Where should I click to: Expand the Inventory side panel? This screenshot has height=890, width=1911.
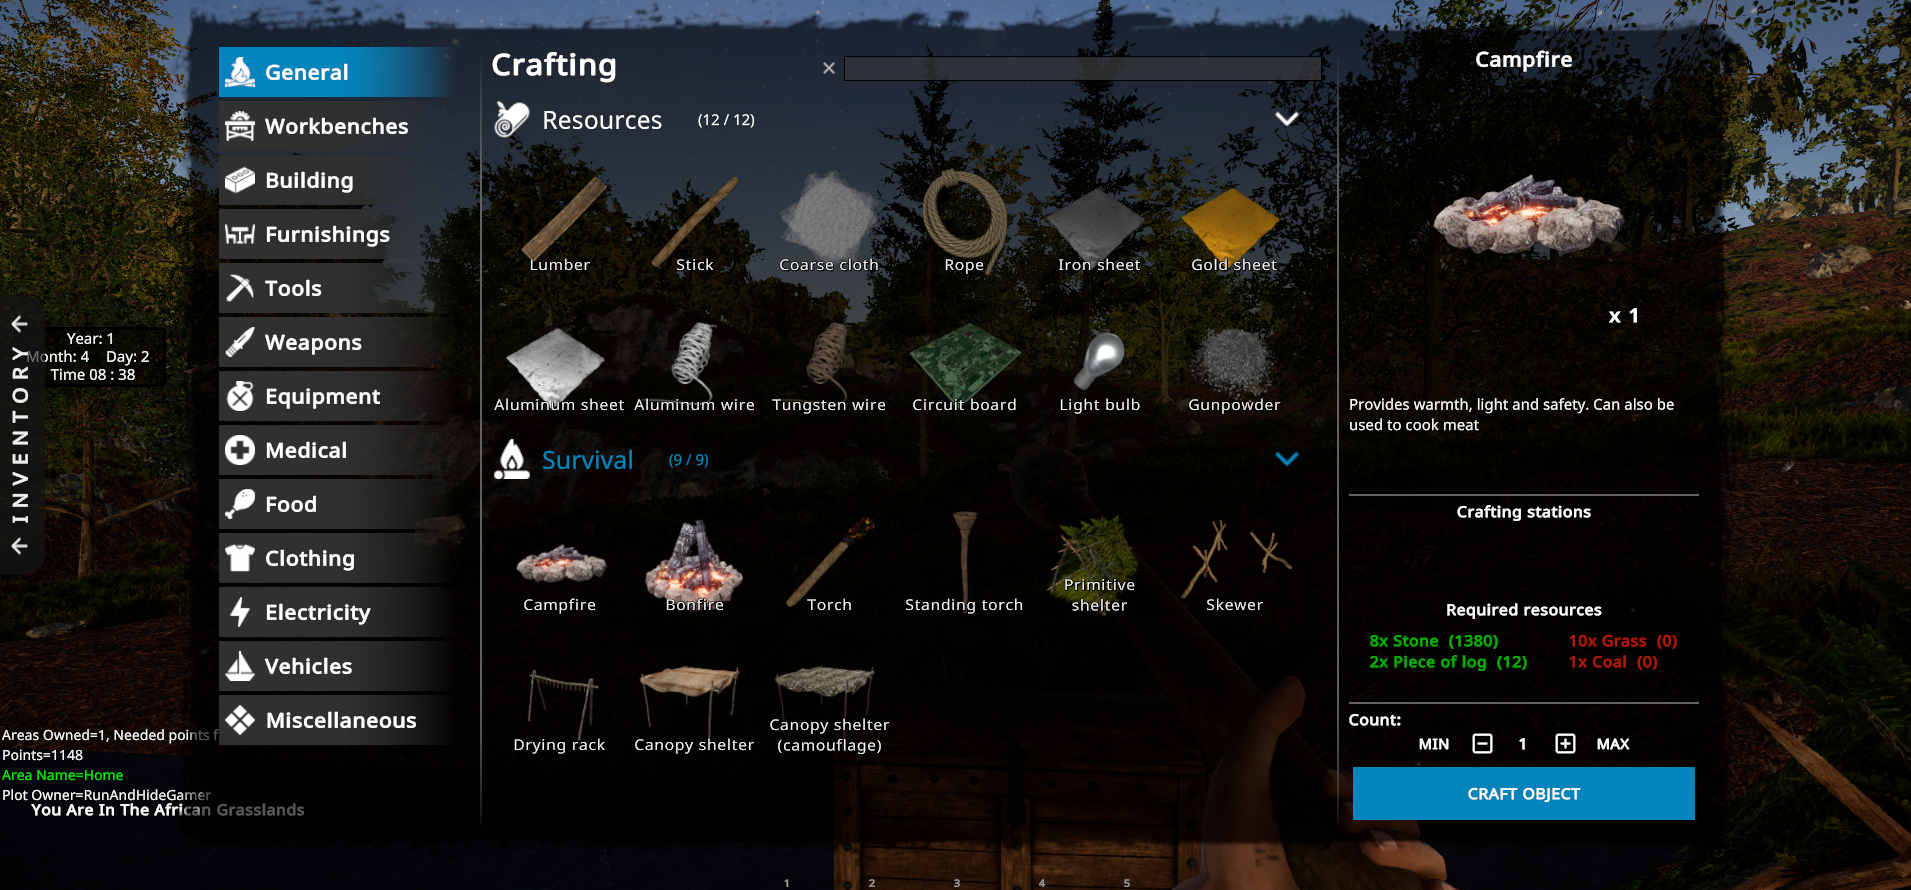20,435
